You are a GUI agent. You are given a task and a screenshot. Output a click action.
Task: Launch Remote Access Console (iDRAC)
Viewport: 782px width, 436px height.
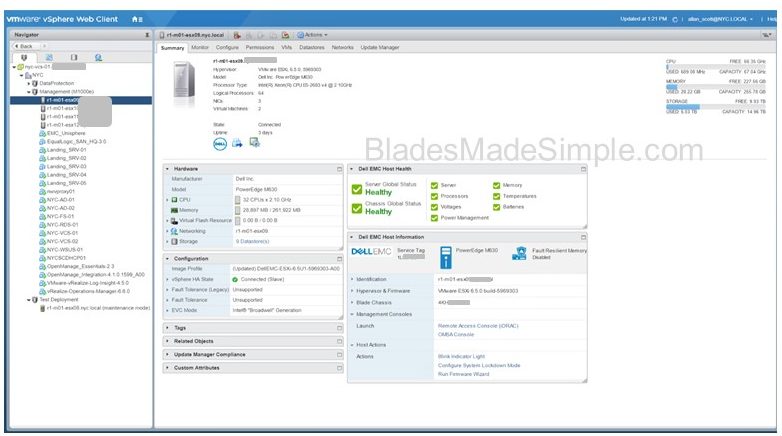[x=478, y=326]
